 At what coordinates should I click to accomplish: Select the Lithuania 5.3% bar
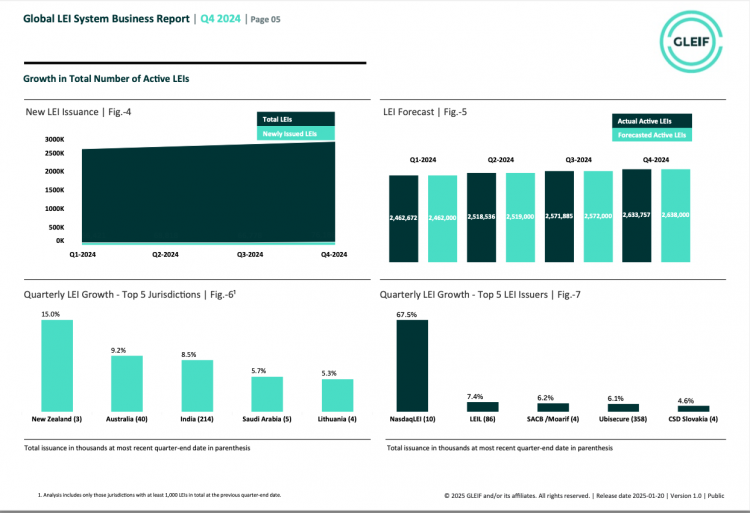click(x=337, y=394)
